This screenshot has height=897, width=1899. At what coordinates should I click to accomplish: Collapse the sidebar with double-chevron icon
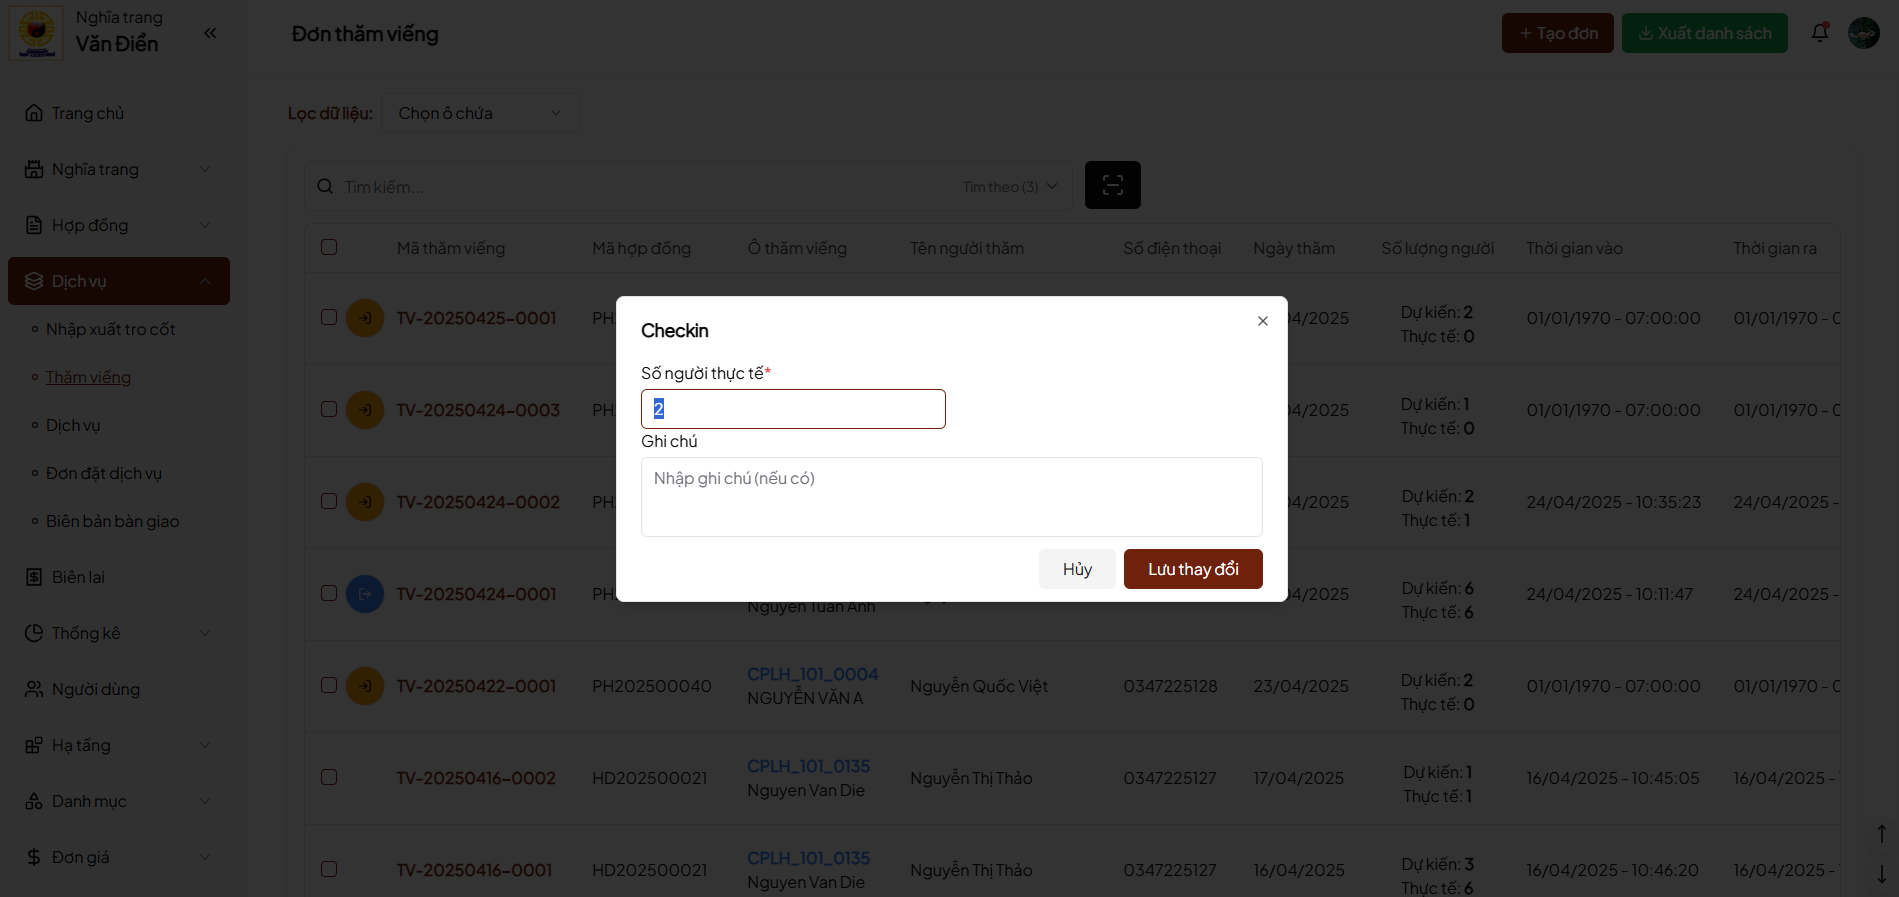click(x=210, y=33)
